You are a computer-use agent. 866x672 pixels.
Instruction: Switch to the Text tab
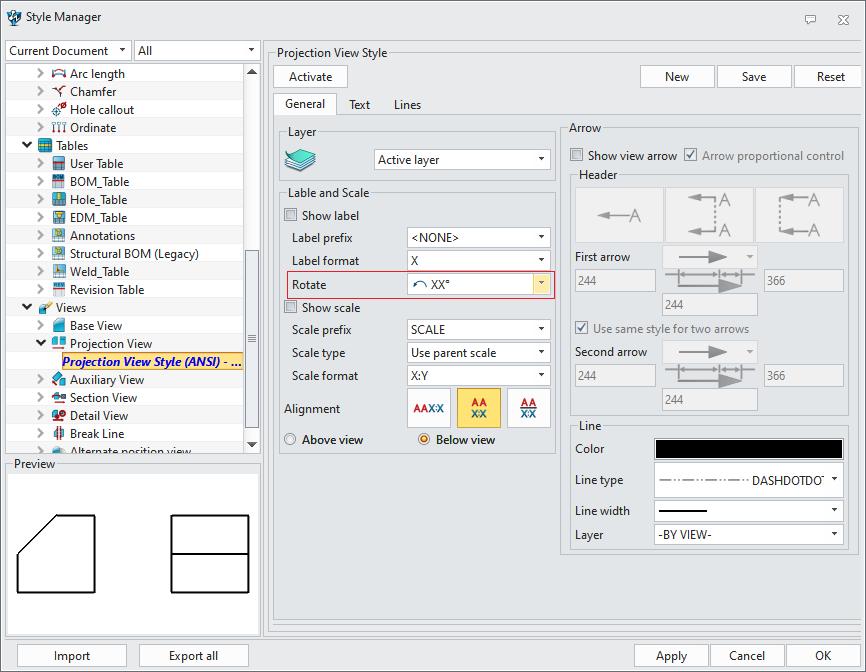pos(359,105)
